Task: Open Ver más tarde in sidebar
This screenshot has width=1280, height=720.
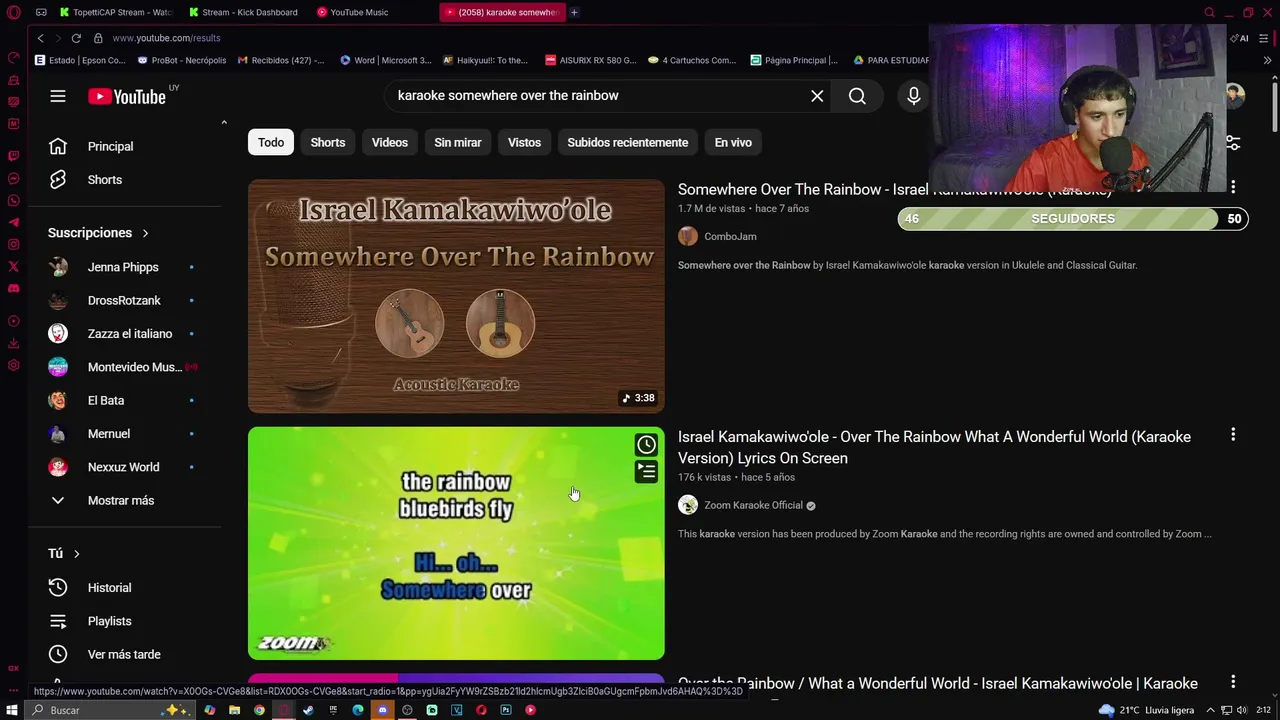Action: [x=125, y=654]
